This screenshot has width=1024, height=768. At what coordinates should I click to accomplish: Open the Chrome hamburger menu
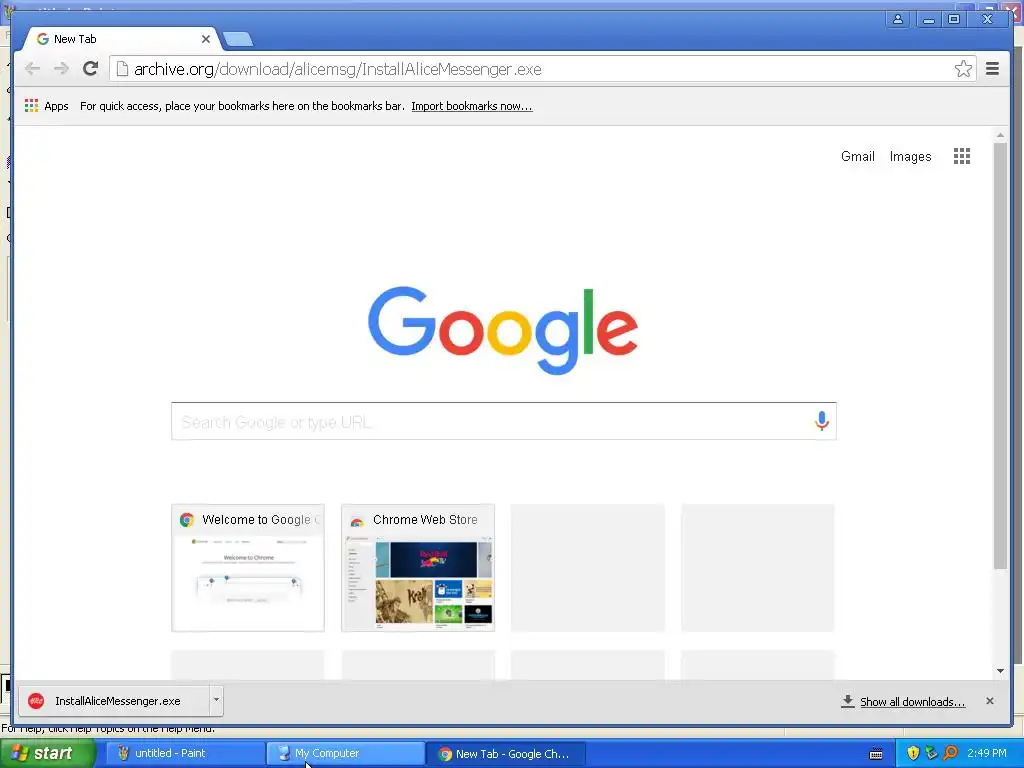992,69
